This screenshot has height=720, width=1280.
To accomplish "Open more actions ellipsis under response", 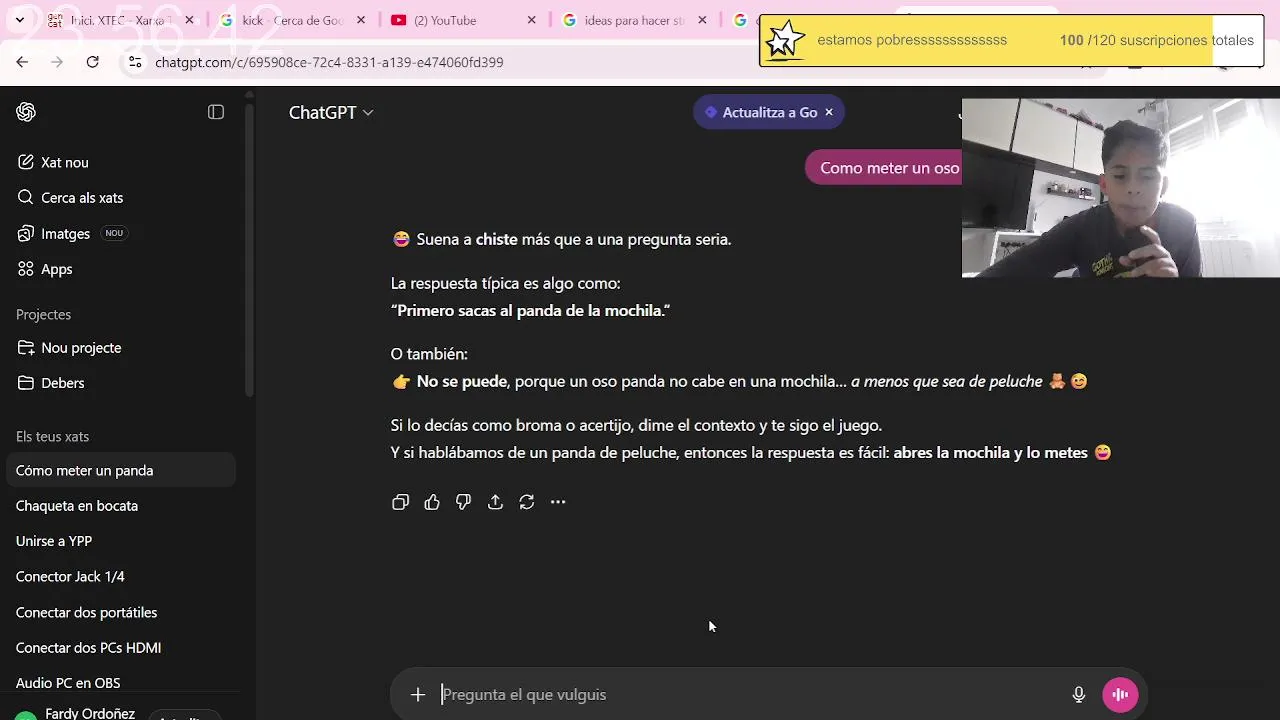I will (x=558, y=502).
